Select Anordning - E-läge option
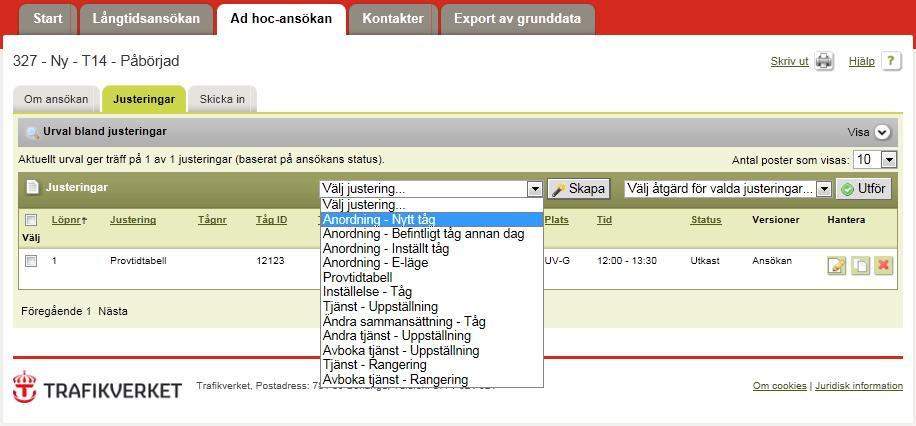 pyautogui.click(x=432, y=263)
